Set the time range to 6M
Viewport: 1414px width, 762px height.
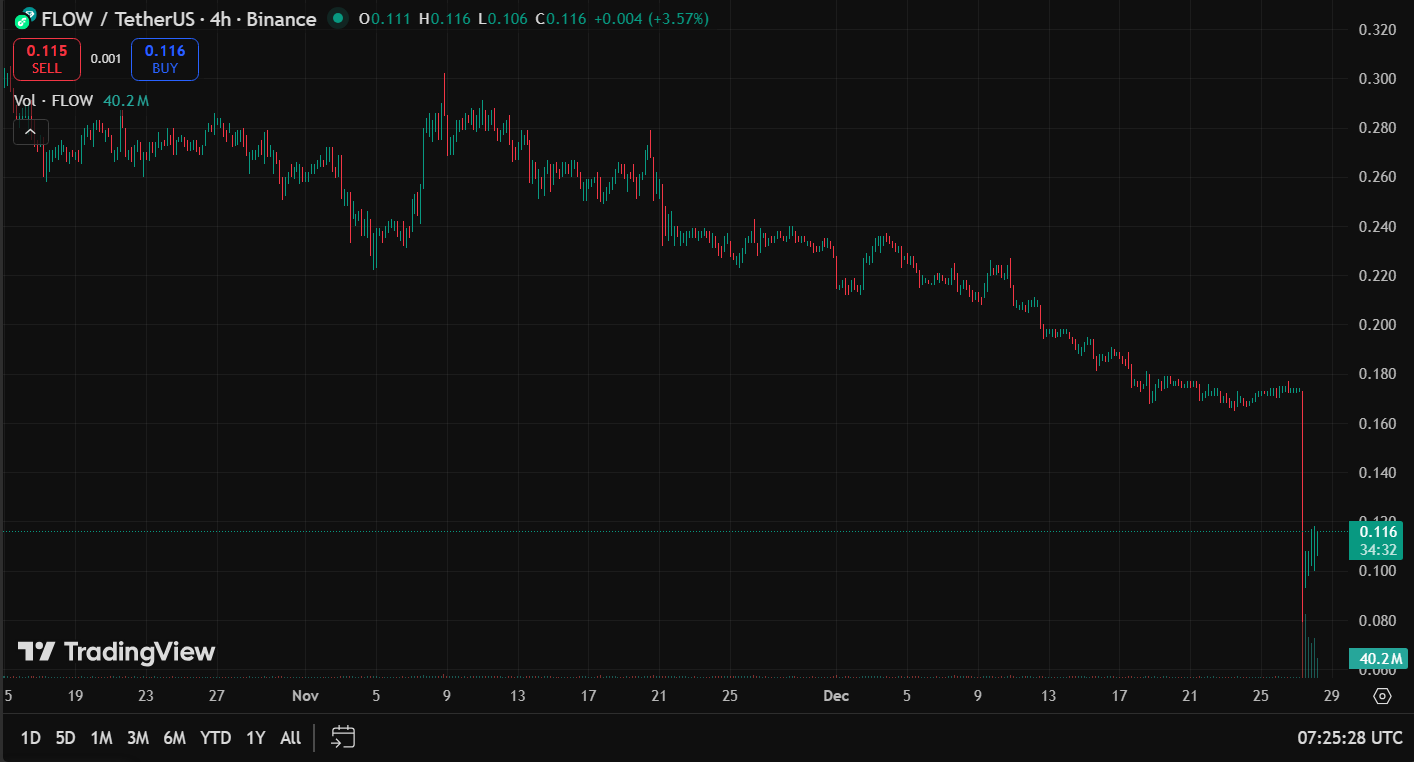(175, 738)
